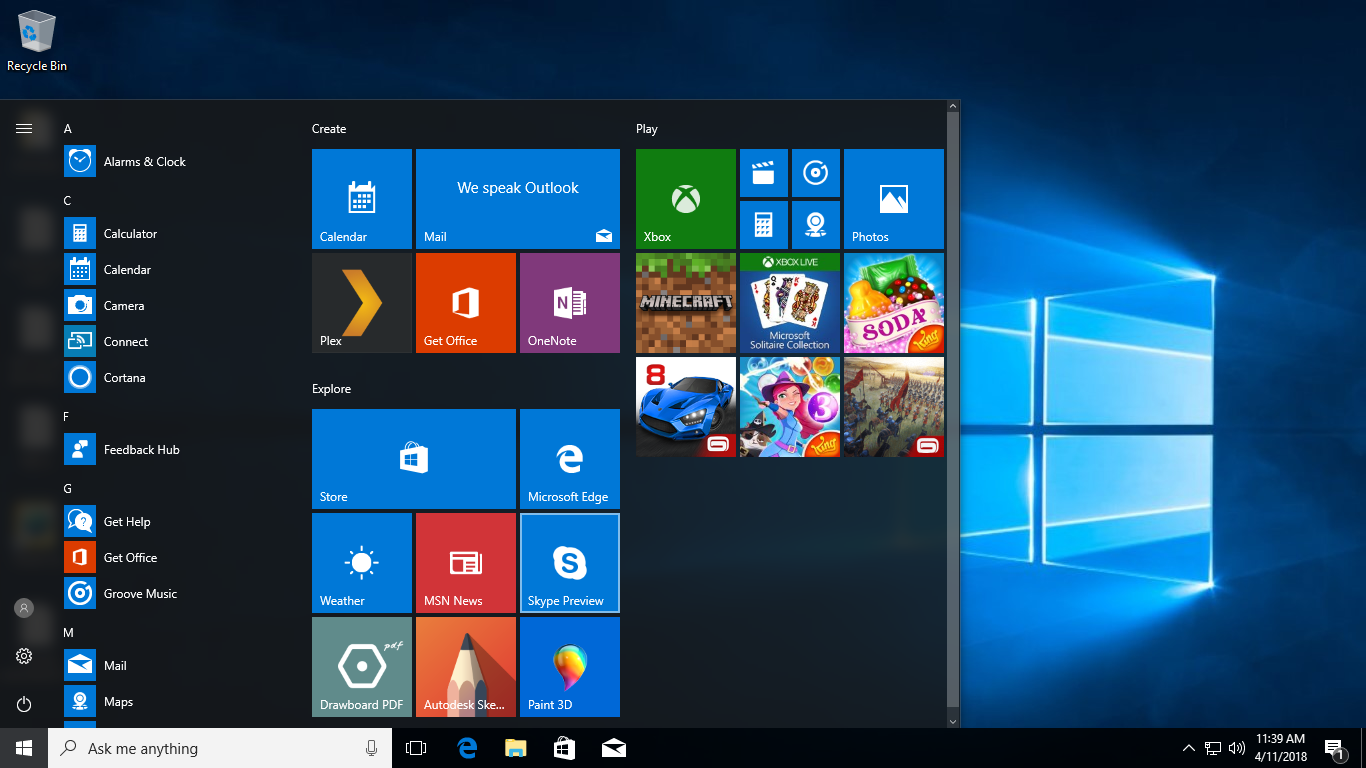The height and width of the screenshot is (768, 1366).
Task: Click the letter M section header
Action: (69, 633)
